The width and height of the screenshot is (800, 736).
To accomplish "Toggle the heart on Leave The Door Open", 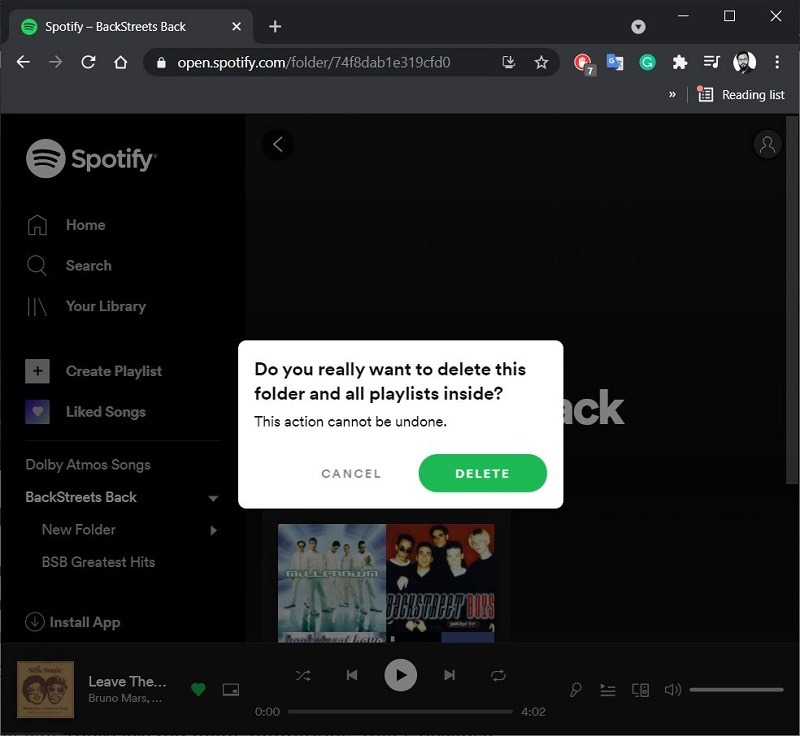I will pos(198,689).
